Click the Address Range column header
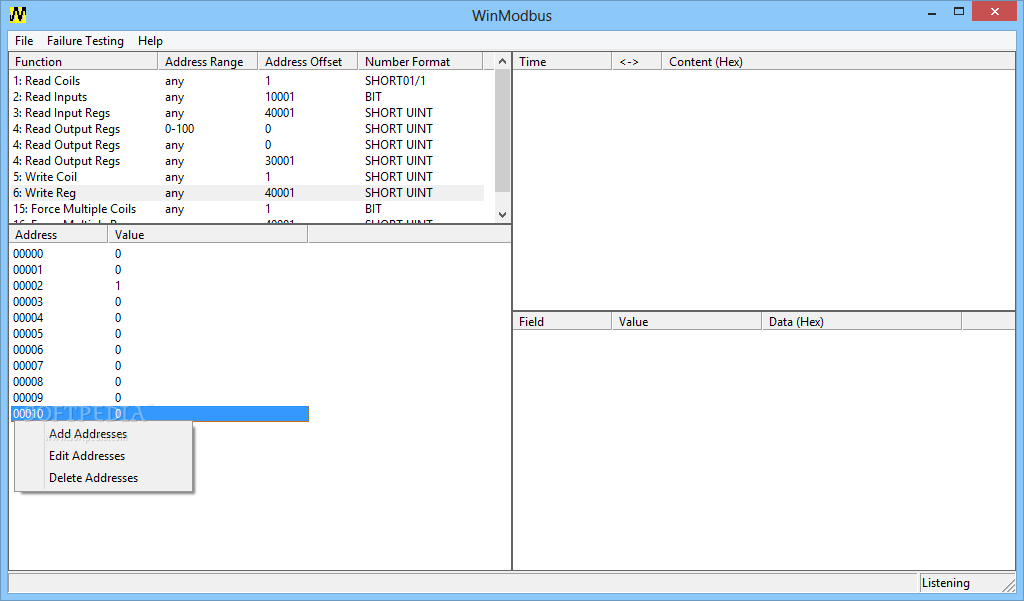The width and height of the screenshot is (1024, 601). [x=208, y=61]
